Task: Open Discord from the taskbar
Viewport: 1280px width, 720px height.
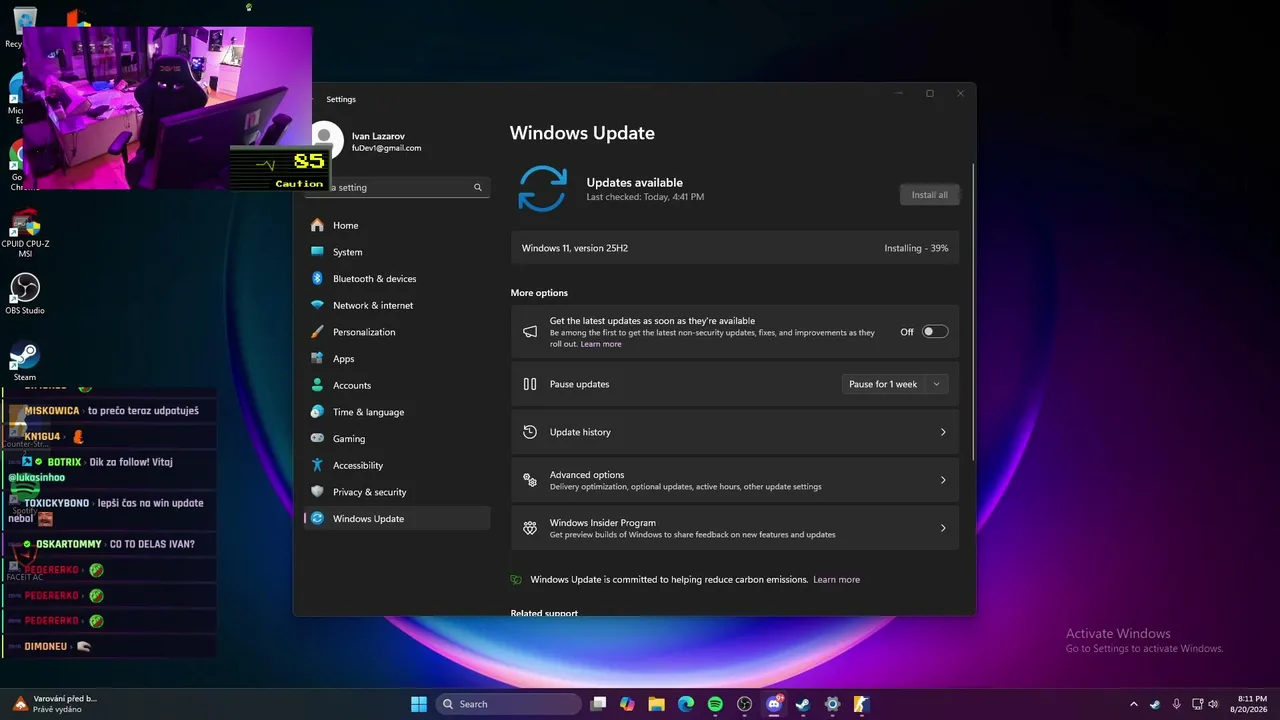Action: click(774, 704)
